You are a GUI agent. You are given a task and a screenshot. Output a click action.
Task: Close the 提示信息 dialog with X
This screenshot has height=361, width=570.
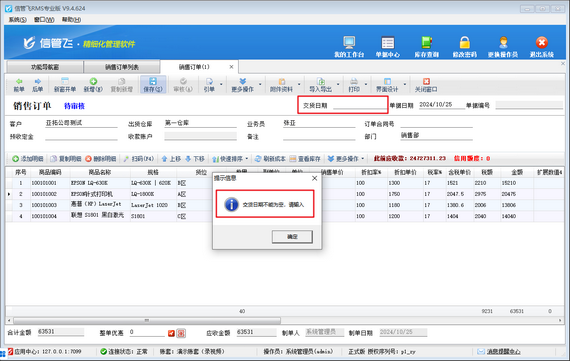pos(314,178)
